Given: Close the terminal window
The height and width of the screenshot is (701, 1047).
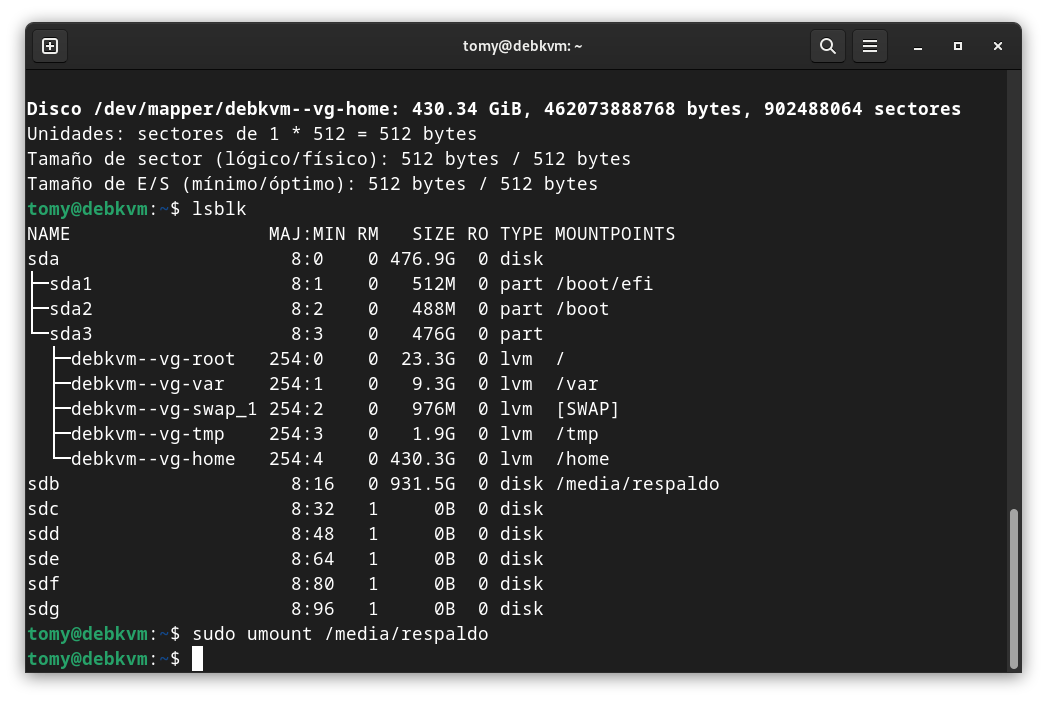Looking at the screenshot, I should [998, 46].
